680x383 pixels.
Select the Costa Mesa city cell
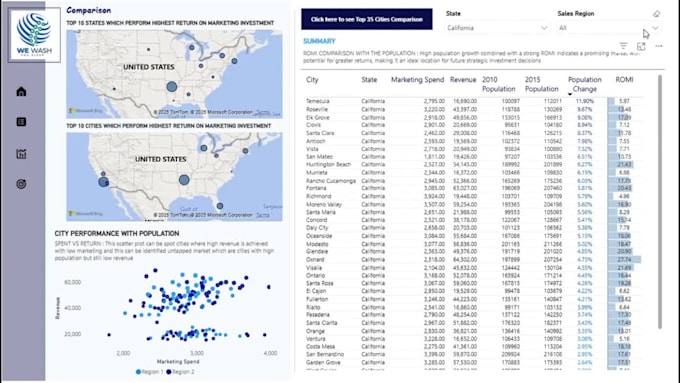[320, 346]
